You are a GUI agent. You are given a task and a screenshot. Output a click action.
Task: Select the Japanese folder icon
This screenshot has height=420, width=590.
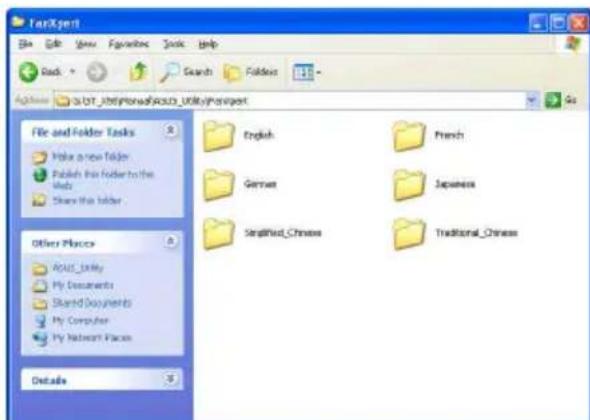click(x=409, y=185)
